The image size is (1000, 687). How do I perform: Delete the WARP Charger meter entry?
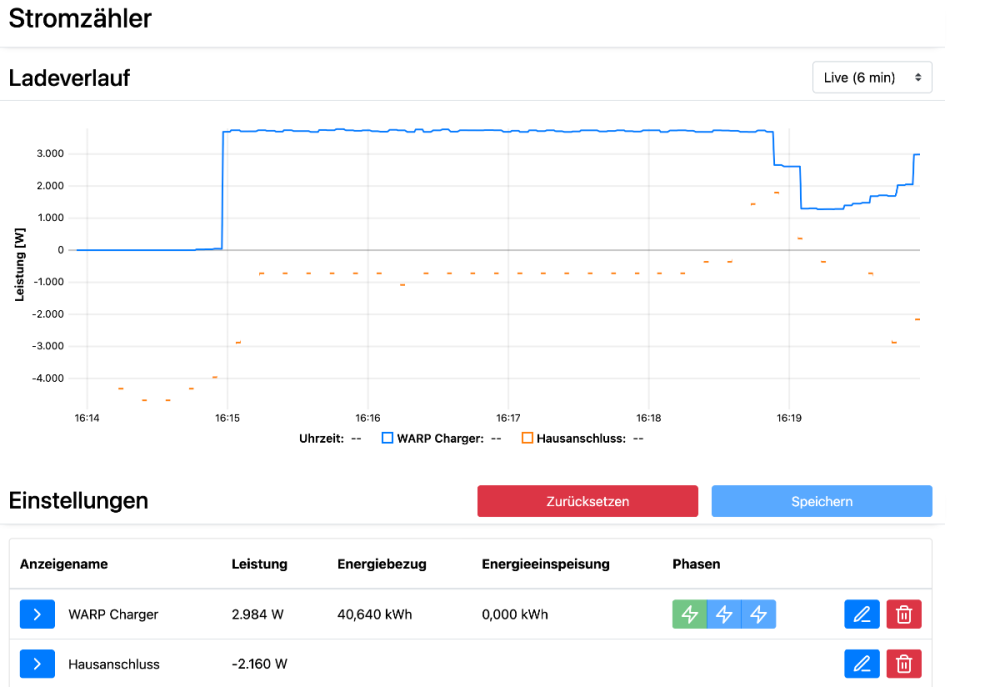[904, 614]
